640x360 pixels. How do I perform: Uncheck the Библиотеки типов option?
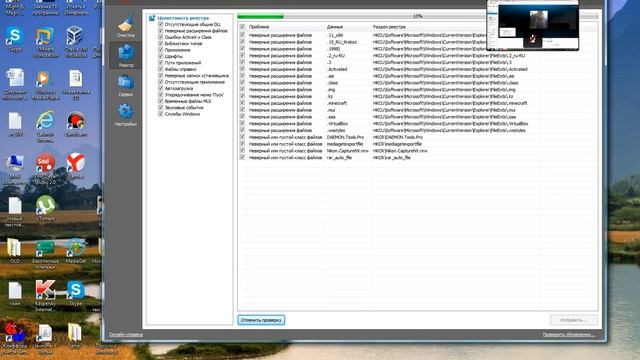point(161,43)
